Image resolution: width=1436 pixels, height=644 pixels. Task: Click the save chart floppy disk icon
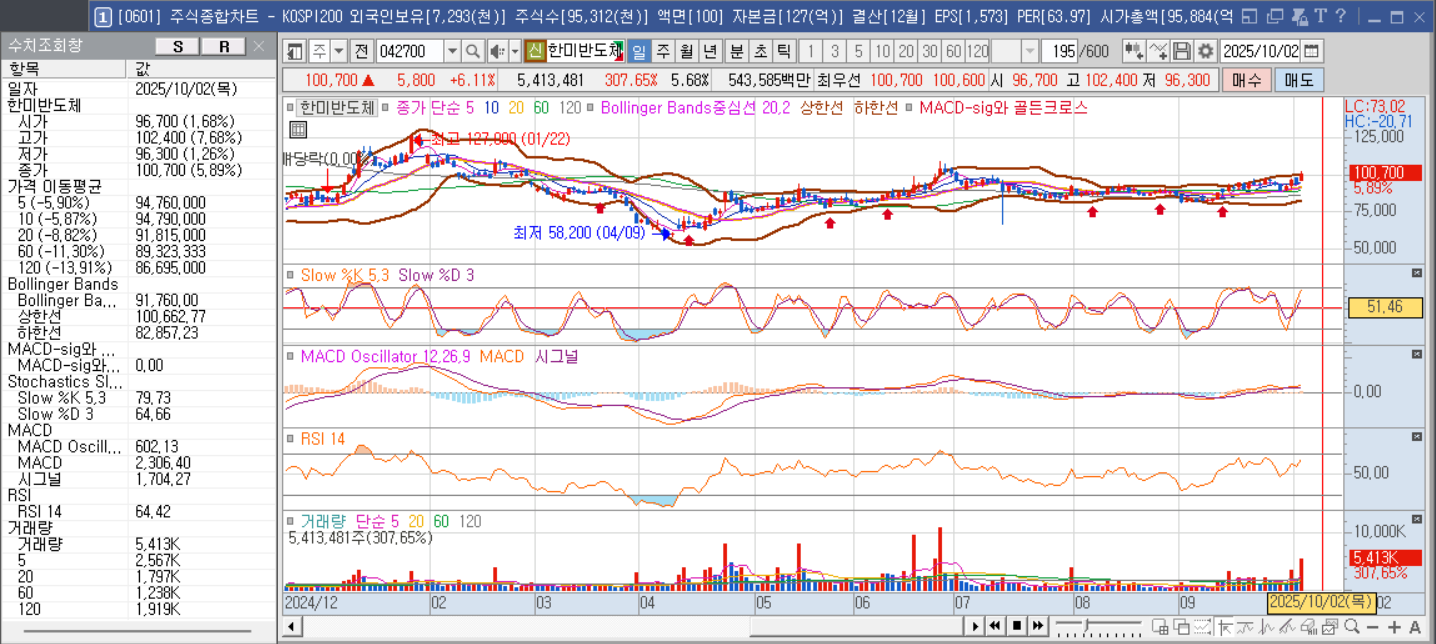point(1182,52)
